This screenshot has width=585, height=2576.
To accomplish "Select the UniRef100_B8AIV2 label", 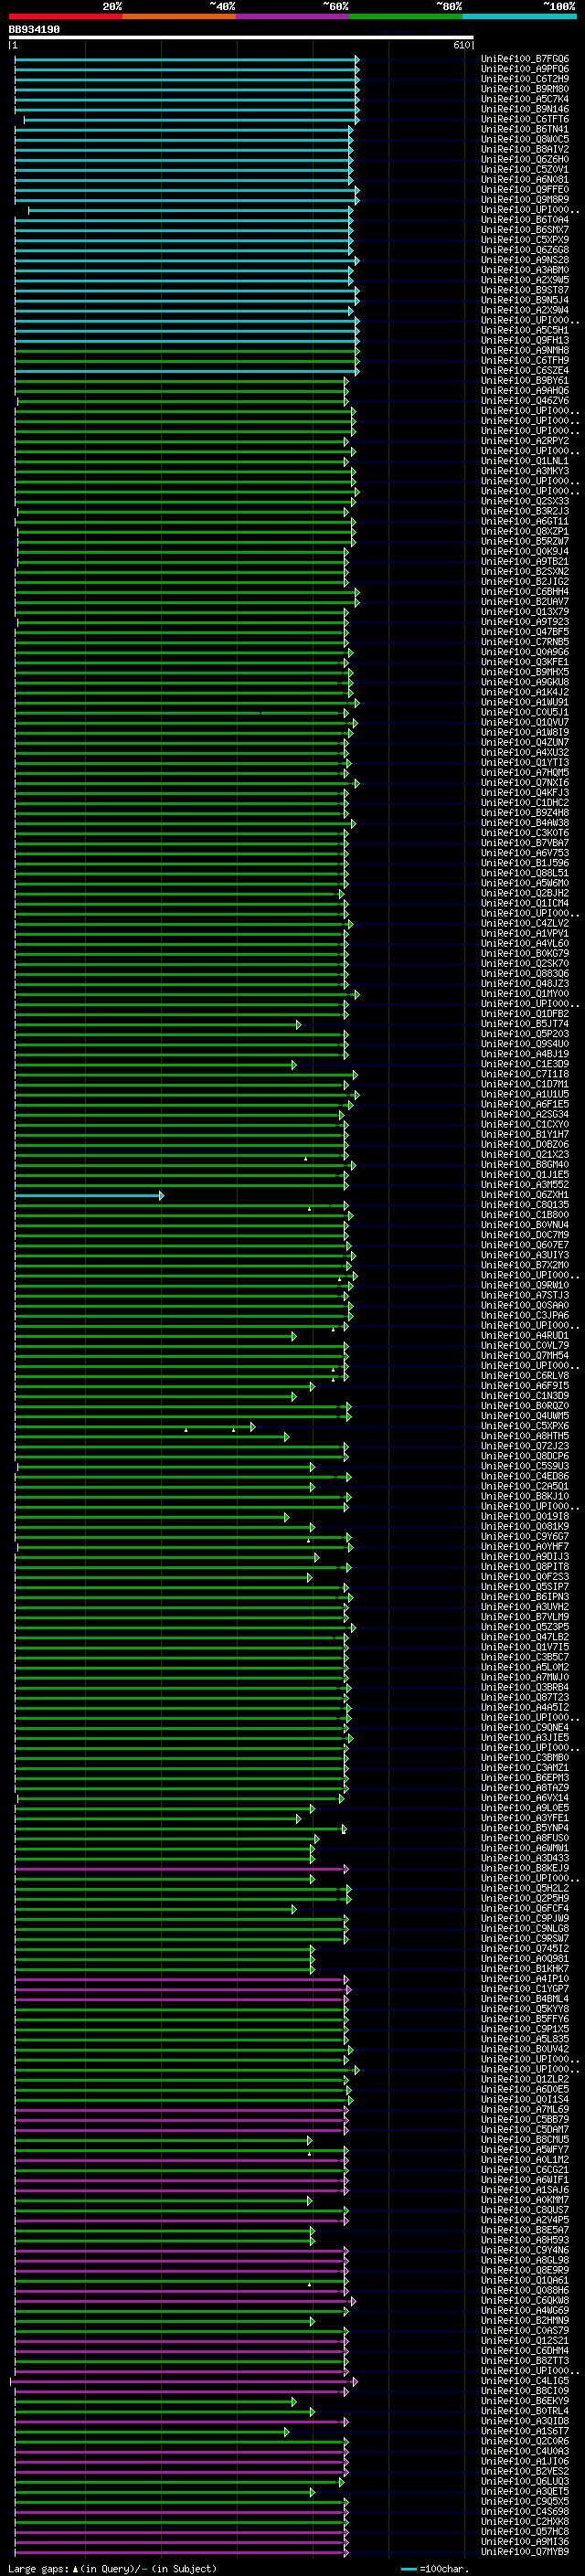I will [x=525, y=149].
